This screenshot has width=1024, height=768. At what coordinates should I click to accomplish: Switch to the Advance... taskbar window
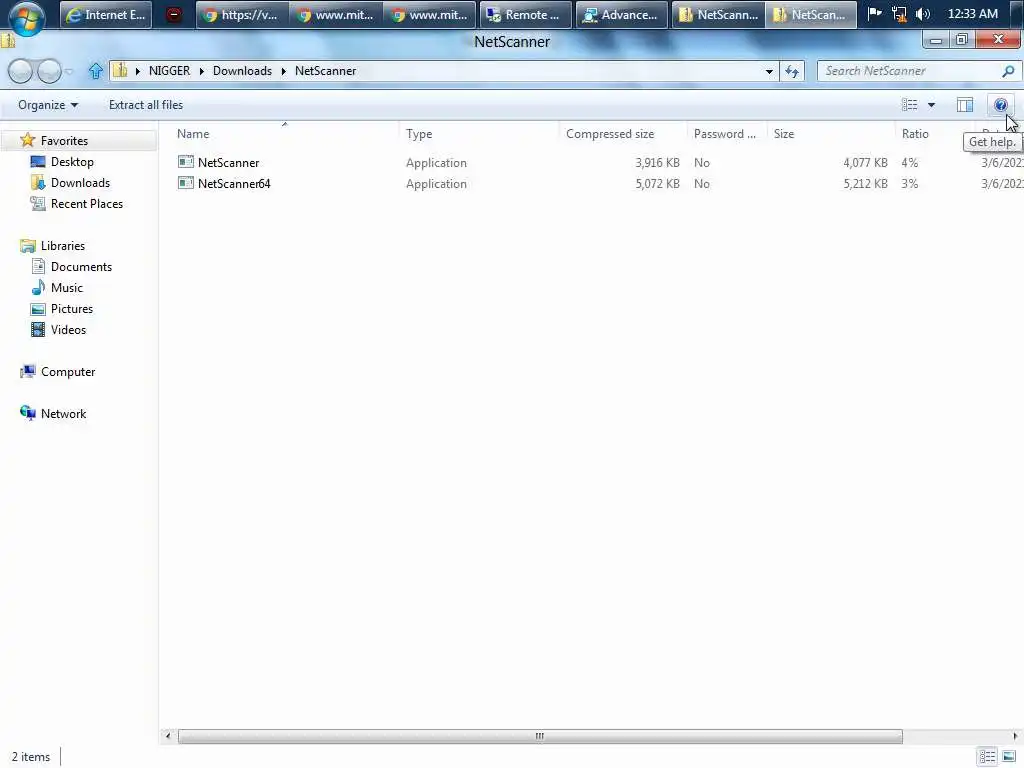(621, 14)
